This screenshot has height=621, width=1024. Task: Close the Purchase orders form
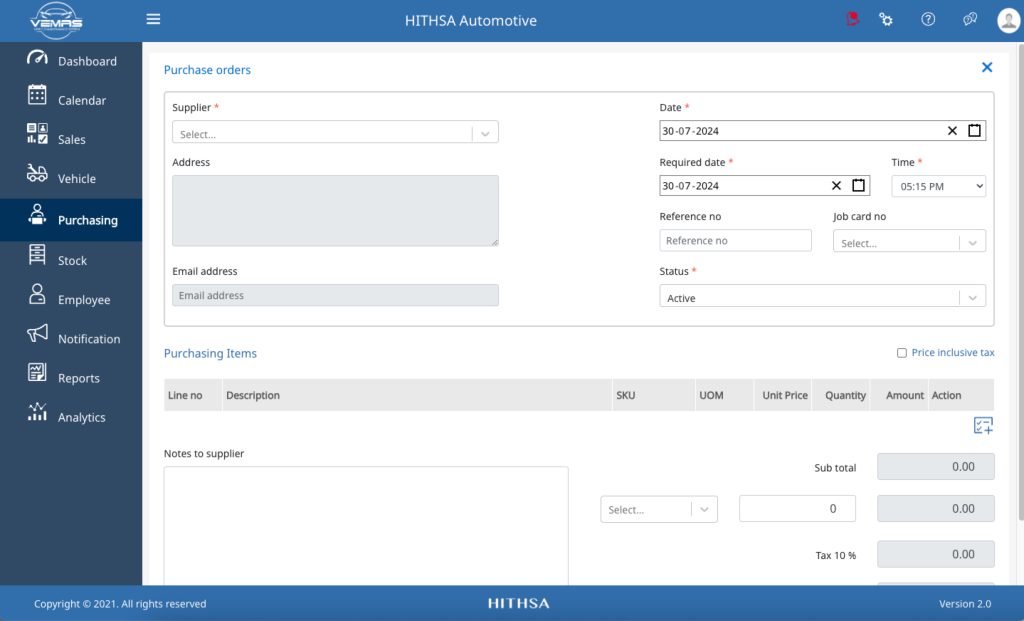[987, 67]
